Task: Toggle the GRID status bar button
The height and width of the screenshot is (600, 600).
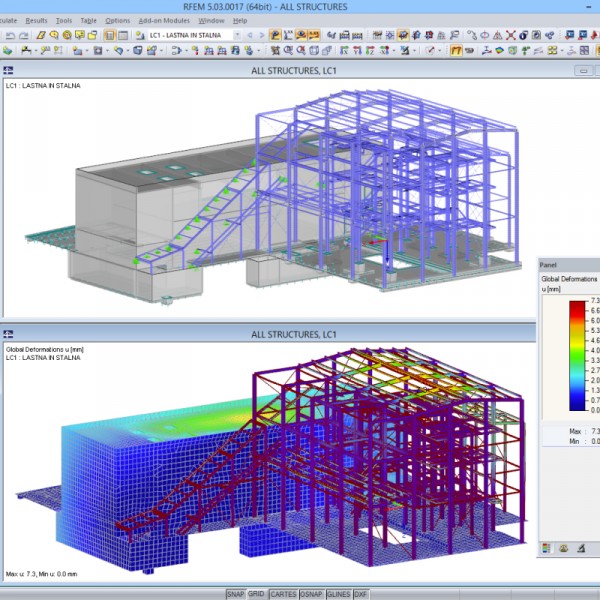Action: pyautogui.click(x=257, y=594)
